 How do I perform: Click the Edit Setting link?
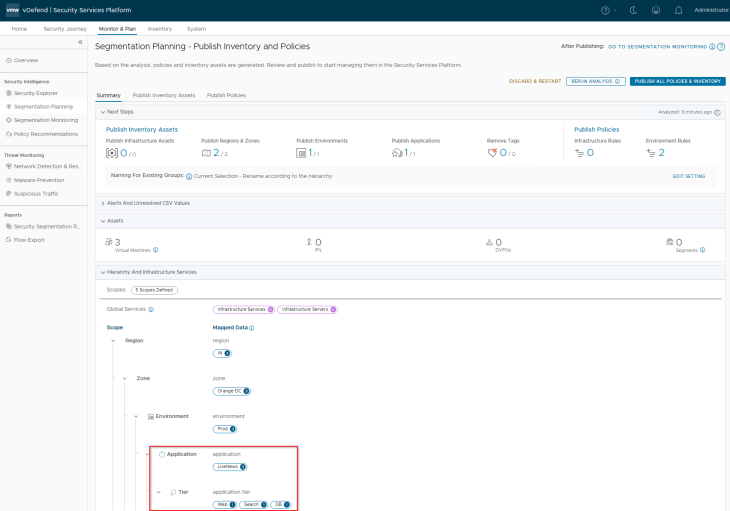[x=688, y=176]
